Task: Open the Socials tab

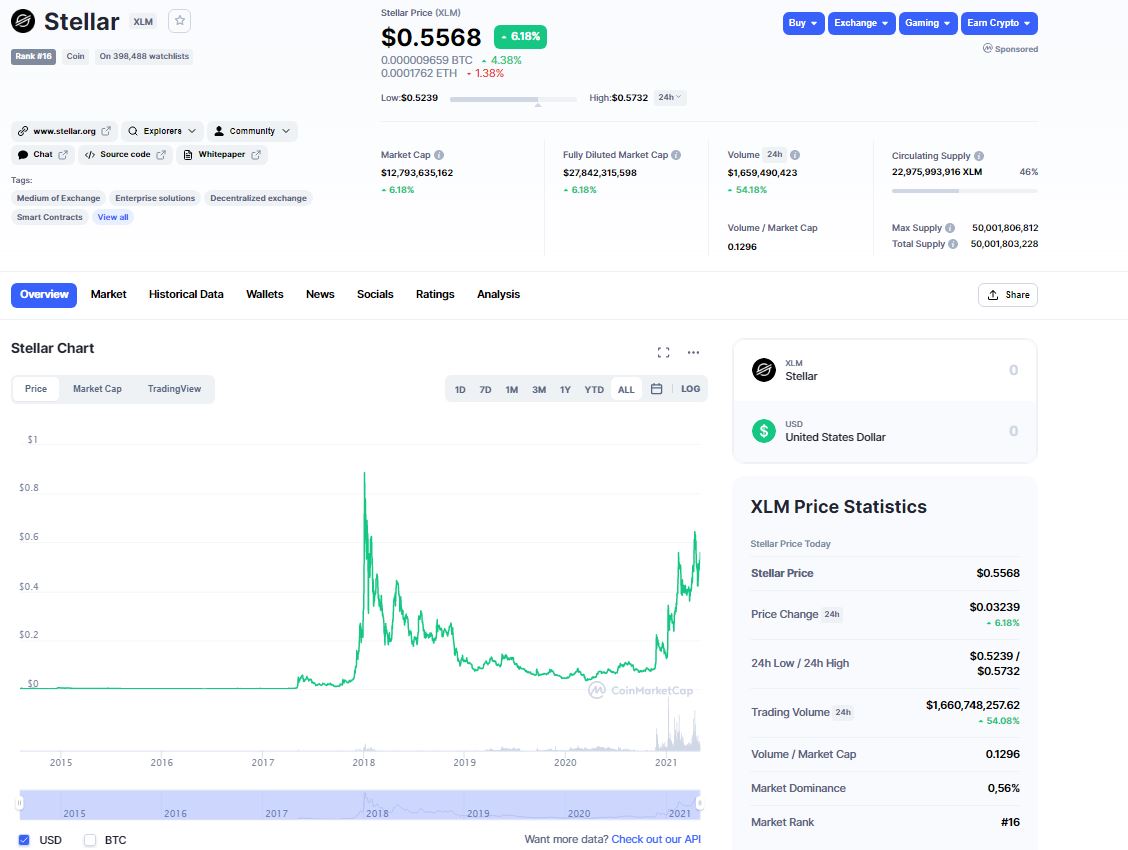Action: pyautogui.click(x=375, y=295)
